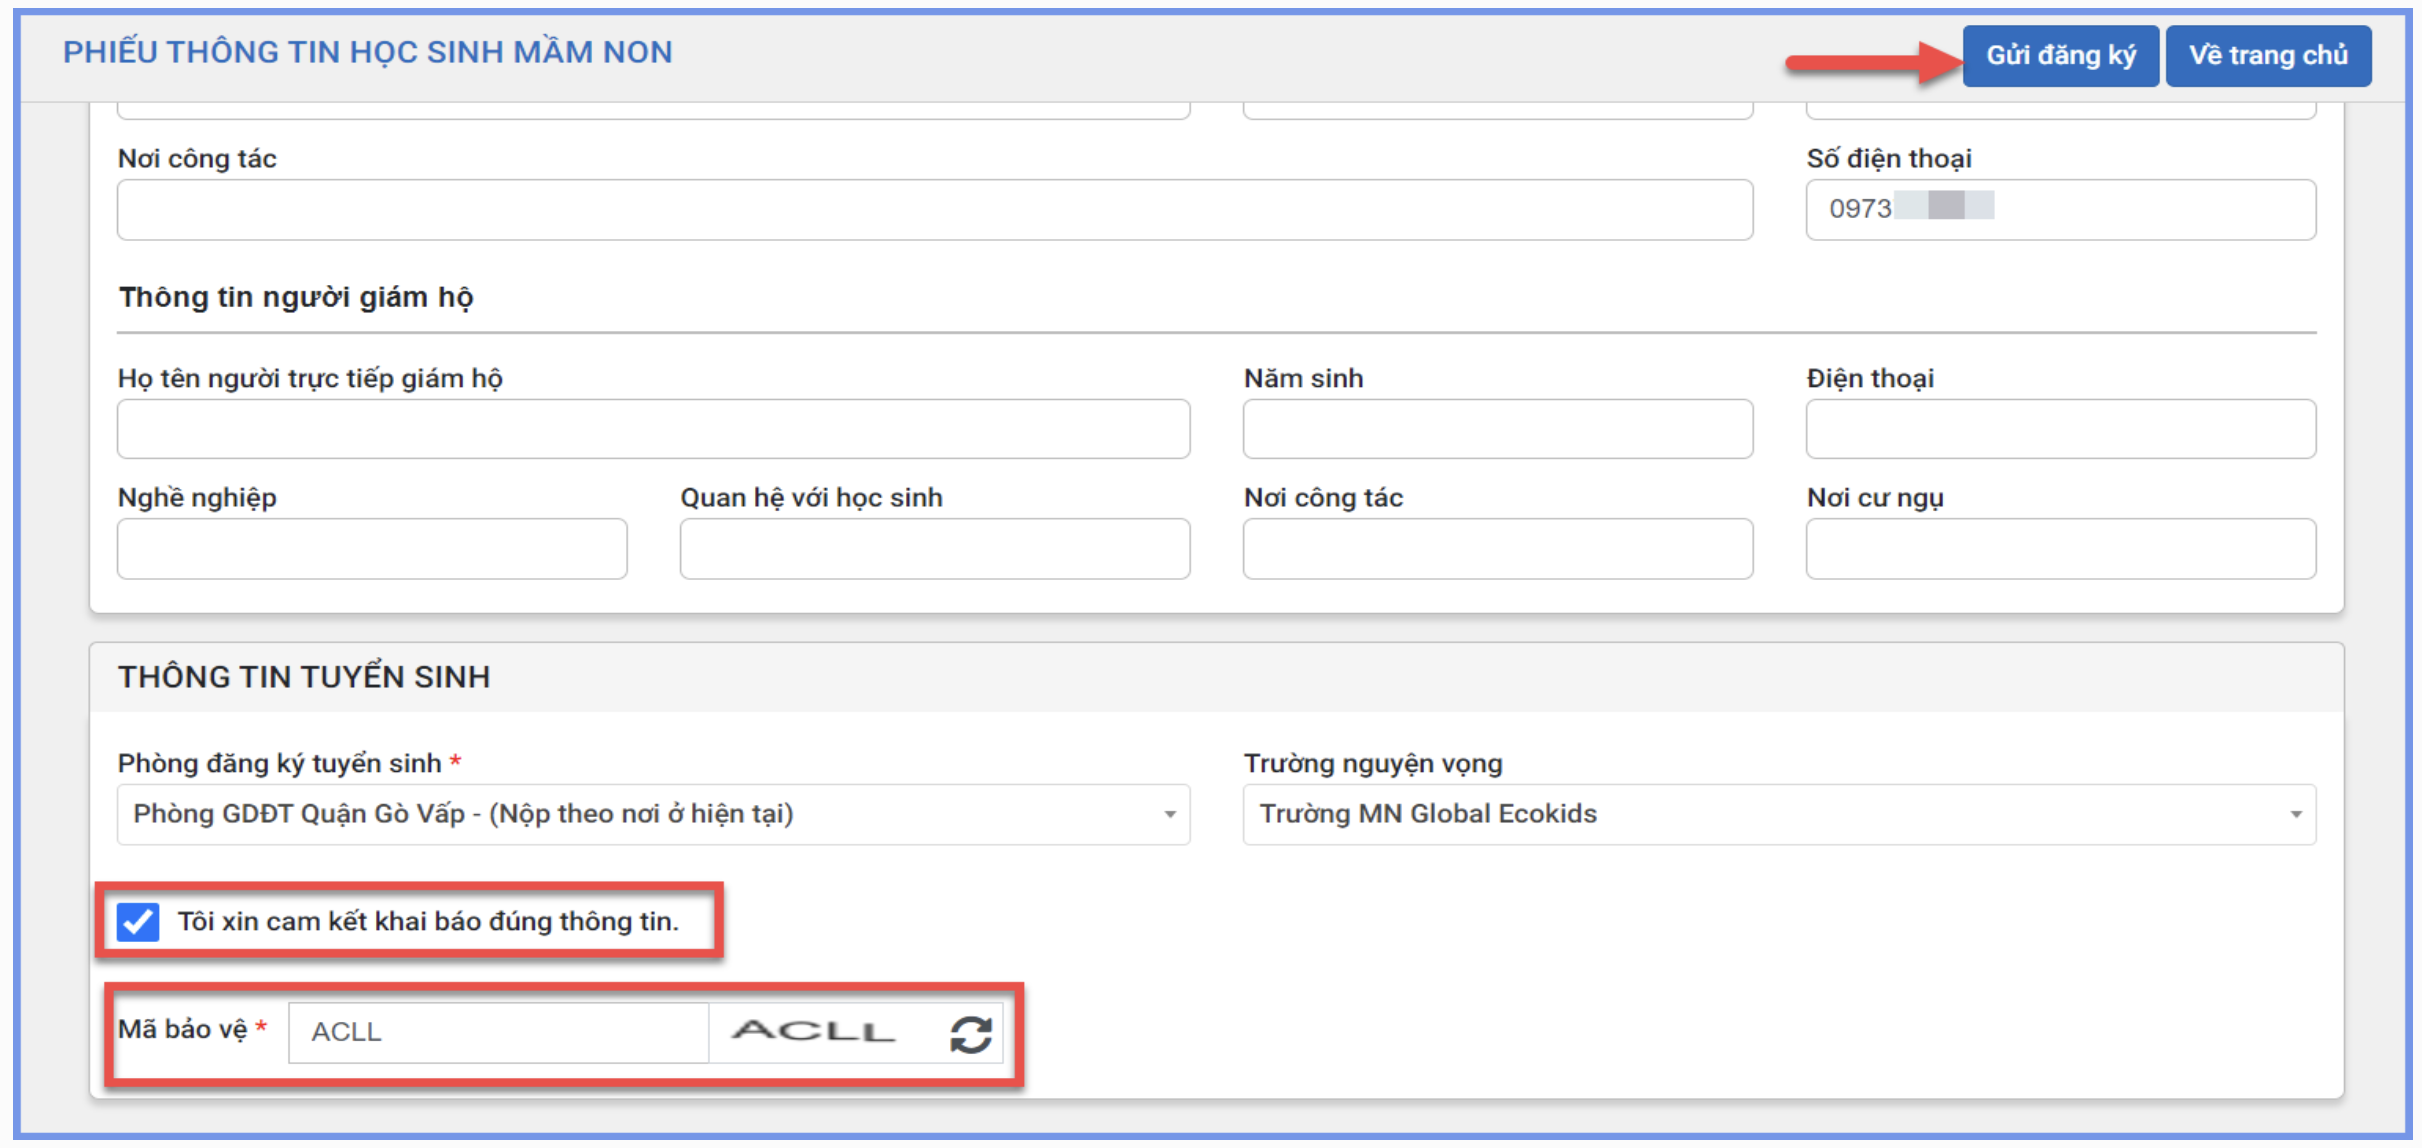Viewport: 2422px width, 1148px height.
Task: Click the guardian Năm sinh field
Action: 1497,429
